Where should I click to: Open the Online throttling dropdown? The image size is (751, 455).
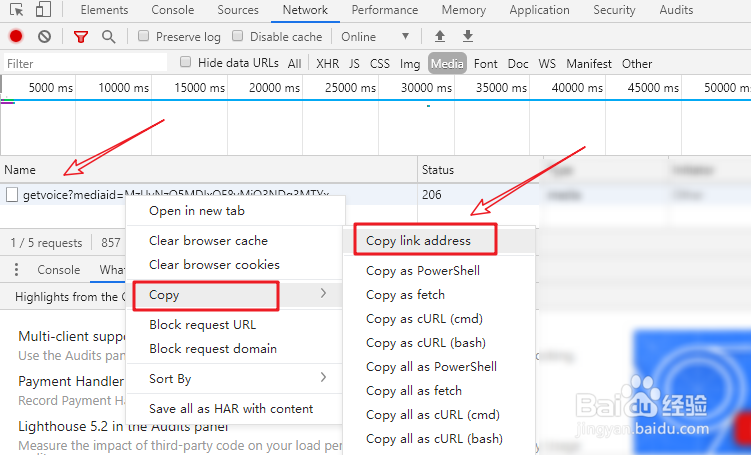pyautogui.click(x=375, y=37)
